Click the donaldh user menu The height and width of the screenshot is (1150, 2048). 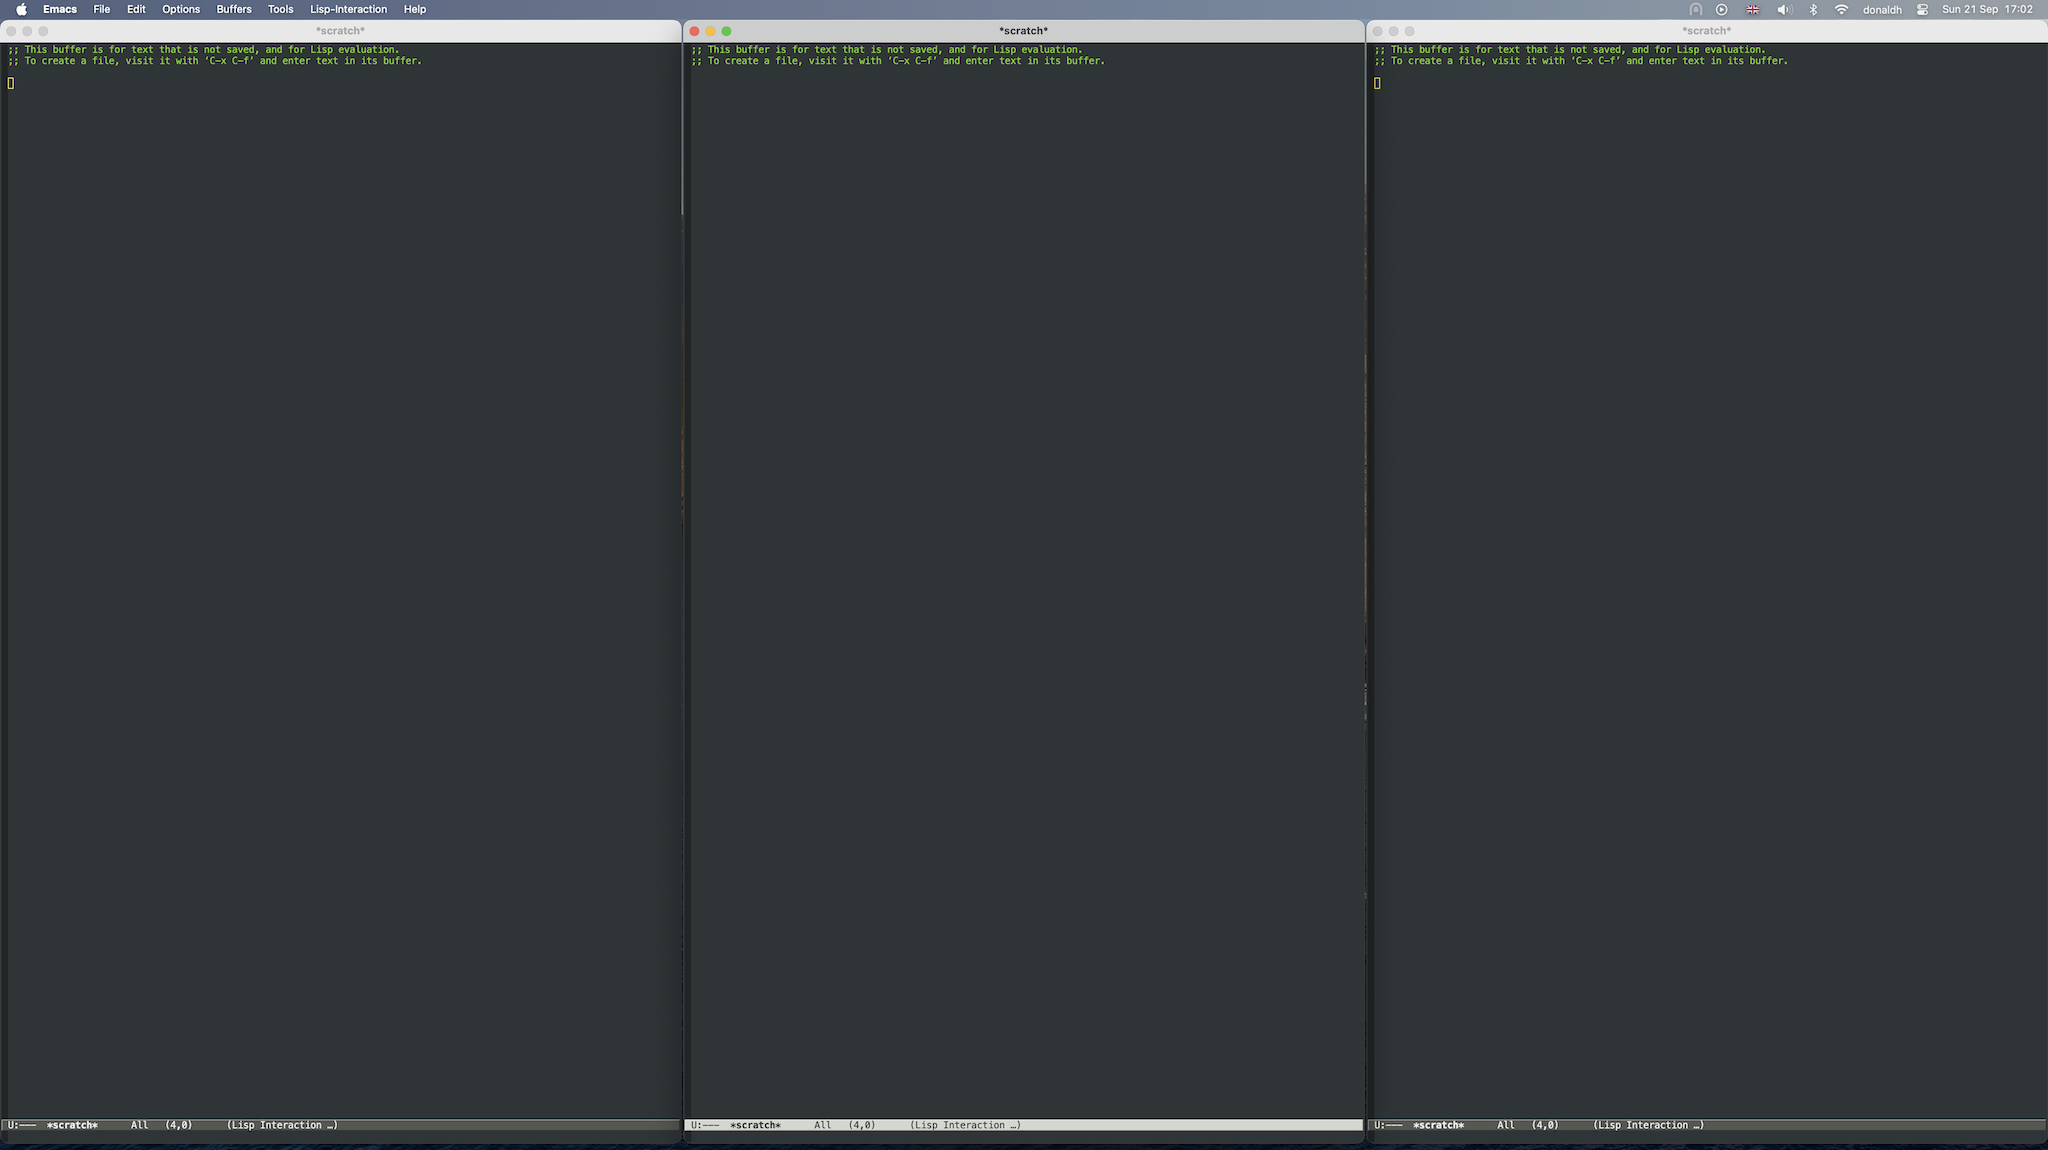1882,9
